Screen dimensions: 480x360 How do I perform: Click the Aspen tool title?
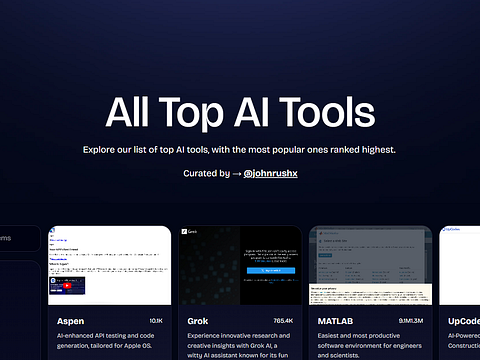click(x=70, y=321)
